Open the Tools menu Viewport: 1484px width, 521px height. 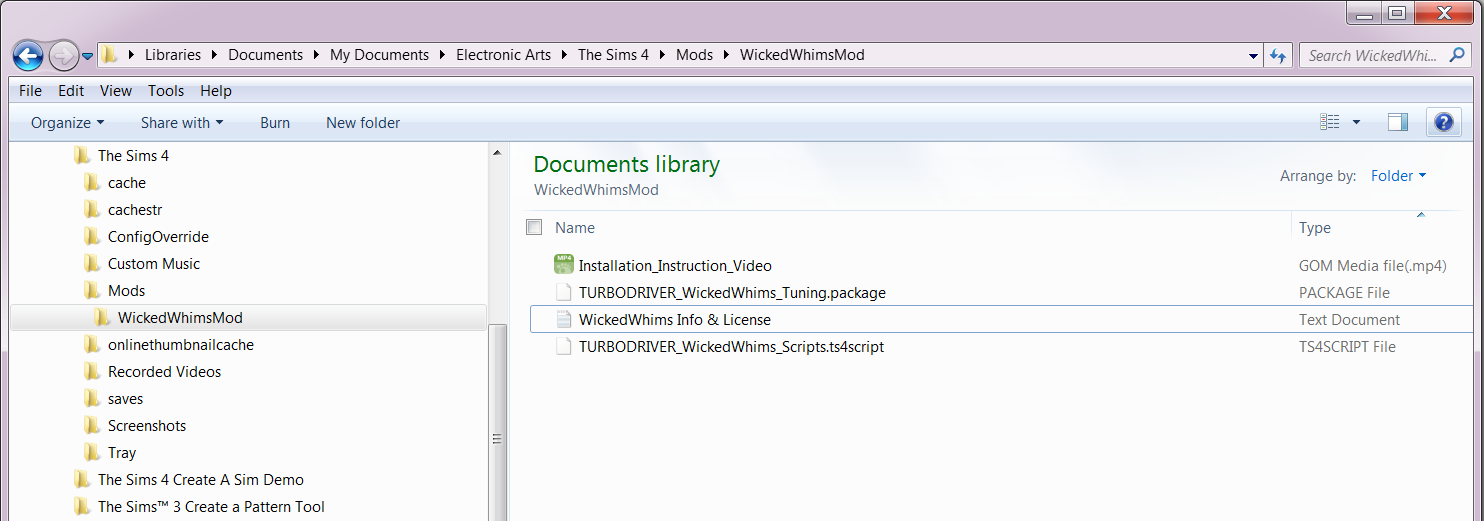coord(166,90)
